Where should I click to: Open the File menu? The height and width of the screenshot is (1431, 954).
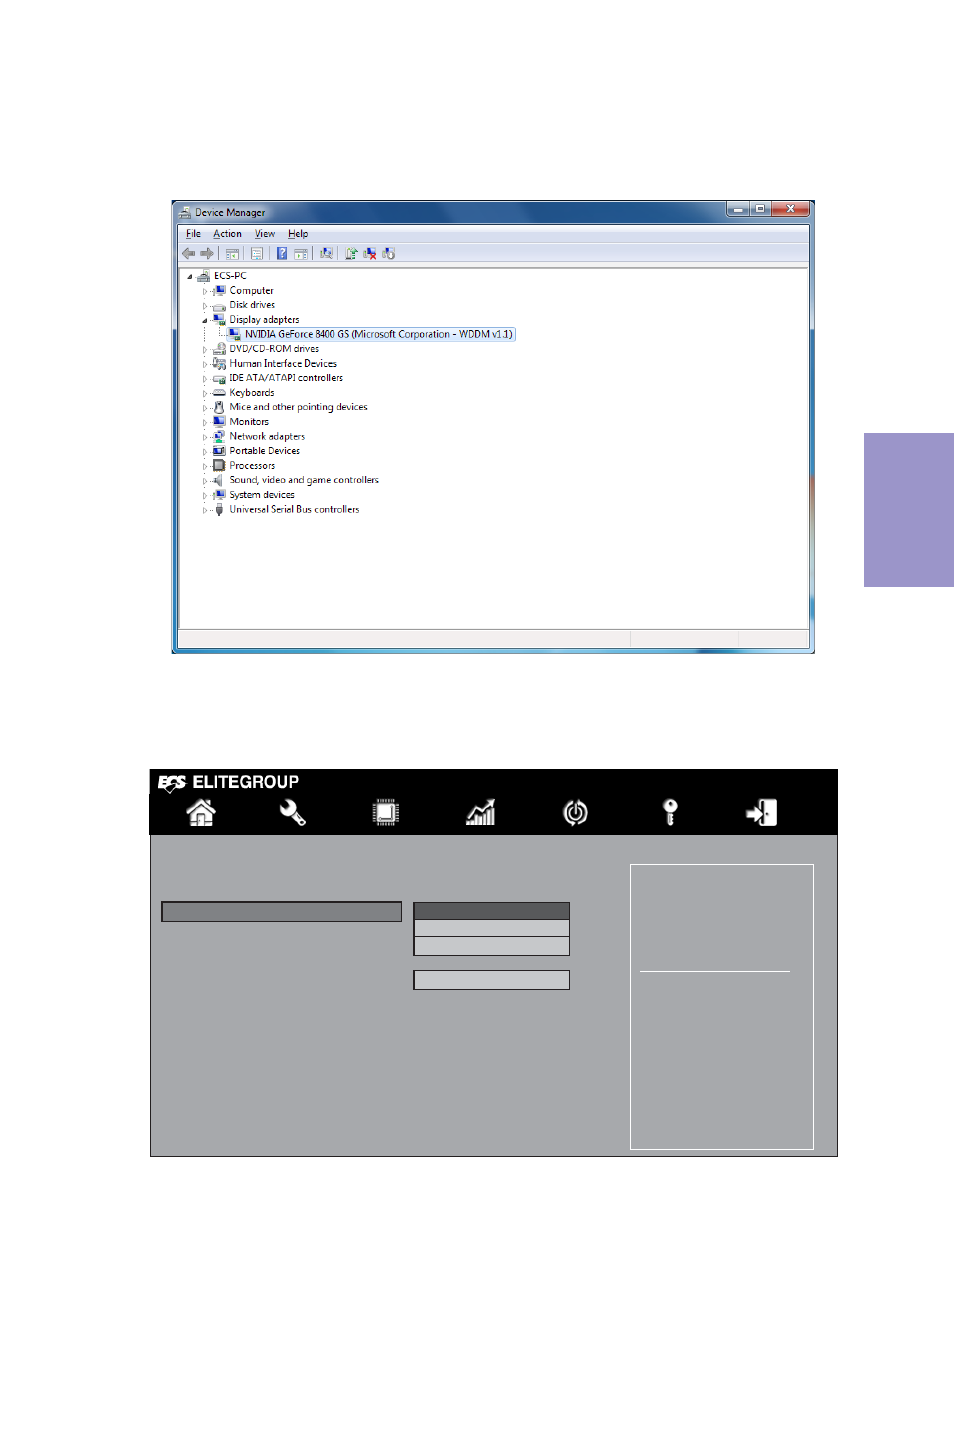point(193,234)
